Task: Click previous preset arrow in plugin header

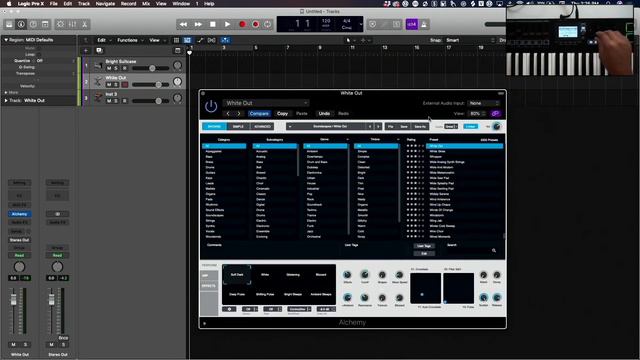Action: [228, 113]
